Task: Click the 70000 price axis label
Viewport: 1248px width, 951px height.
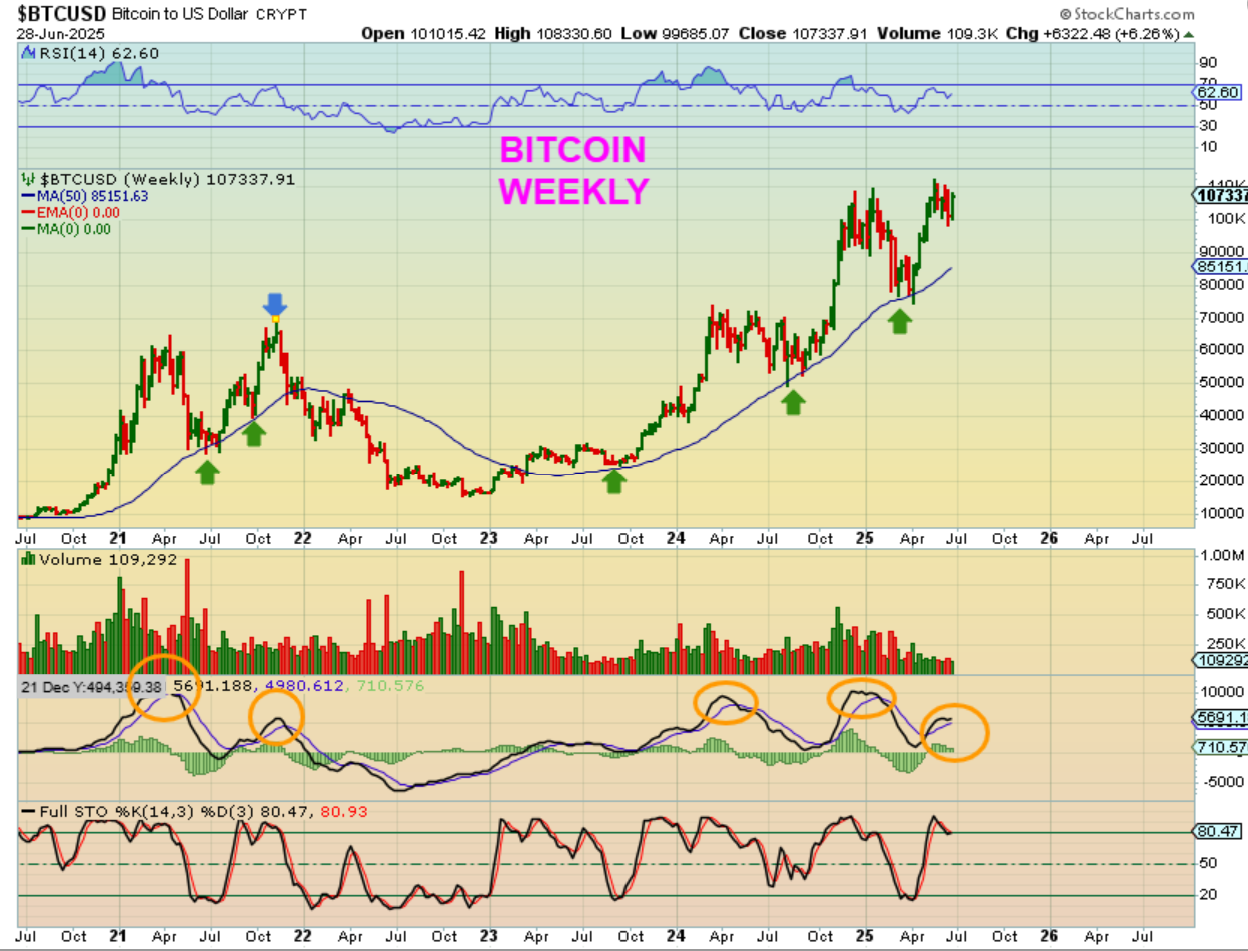Action: 1222,317
